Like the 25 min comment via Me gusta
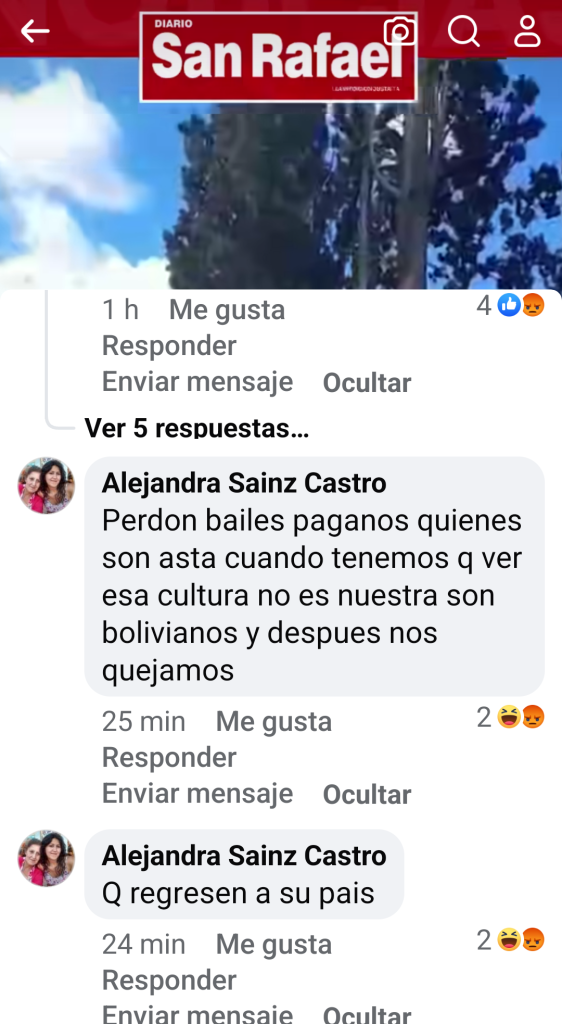The width and height of the screenshot is (562, 1024). (273, 722)
